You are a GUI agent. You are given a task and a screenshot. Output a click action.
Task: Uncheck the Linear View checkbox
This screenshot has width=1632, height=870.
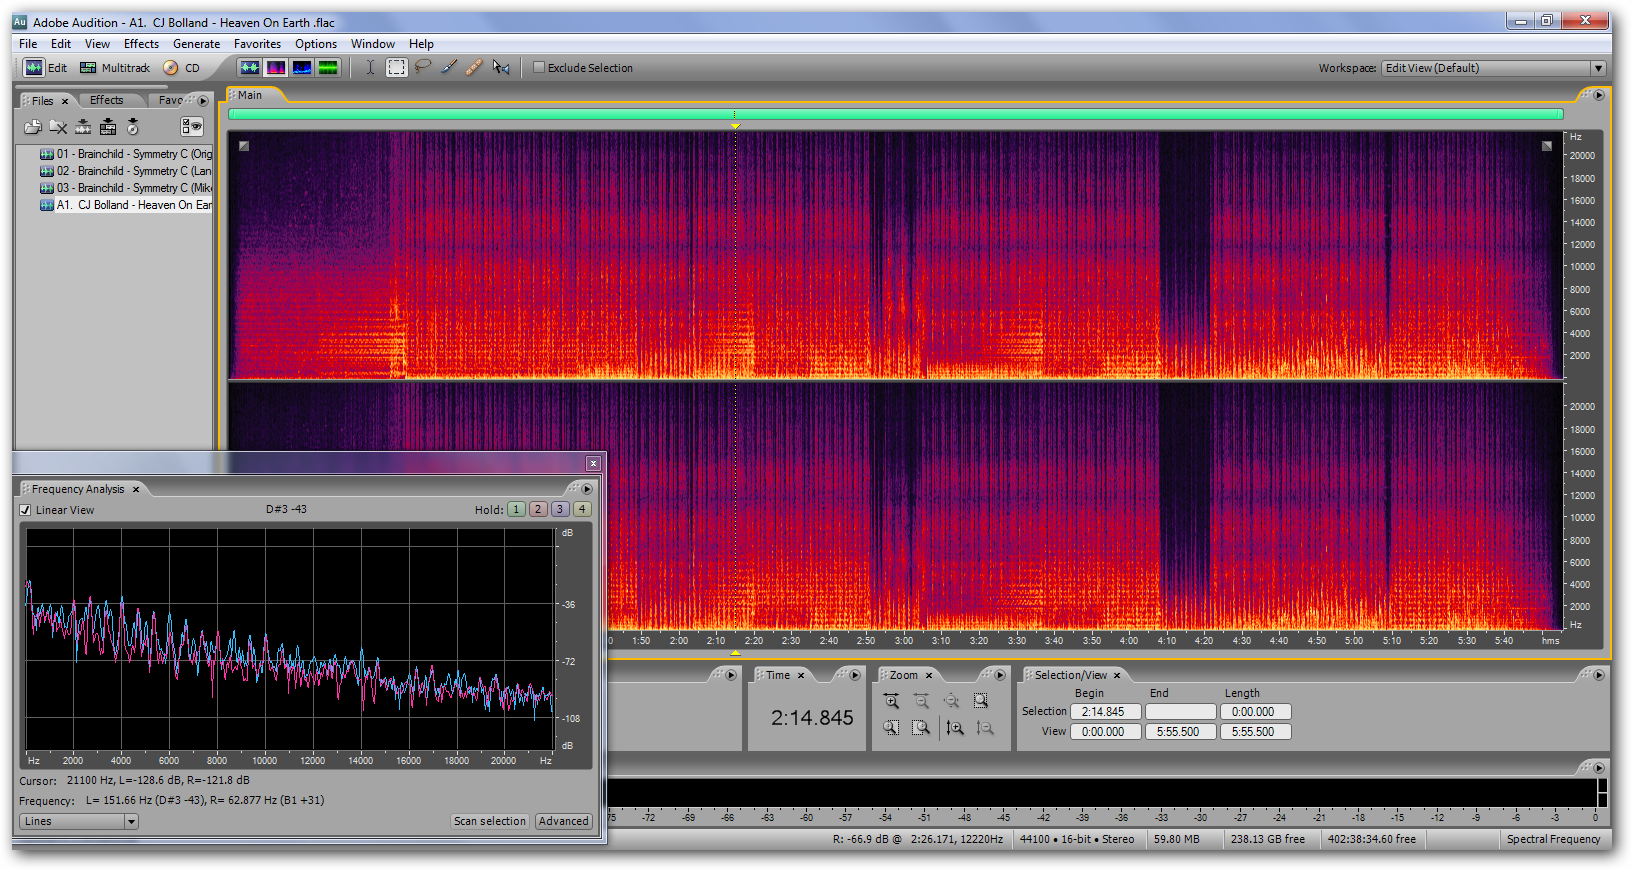[26, 510]
